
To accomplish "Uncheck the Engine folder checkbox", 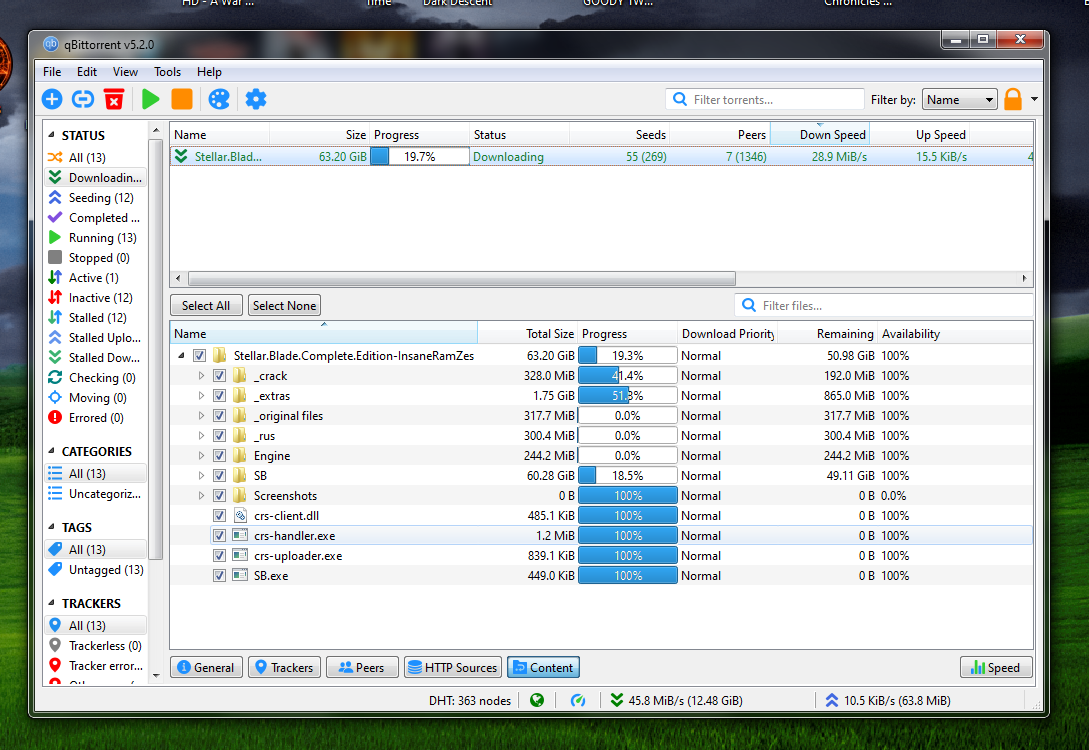I will click(219, 456).
